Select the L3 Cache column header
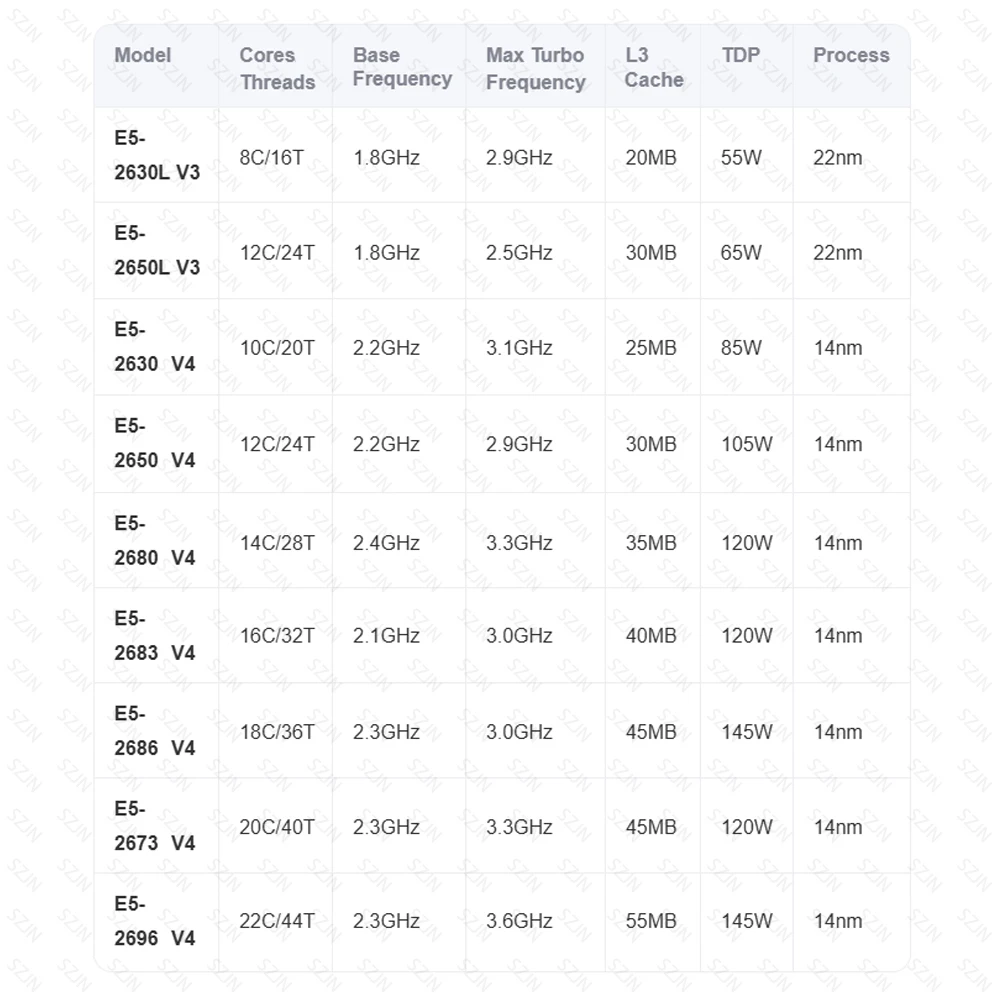The height and width of the screenshot is (1000, 1000). [x=654, y=68]
